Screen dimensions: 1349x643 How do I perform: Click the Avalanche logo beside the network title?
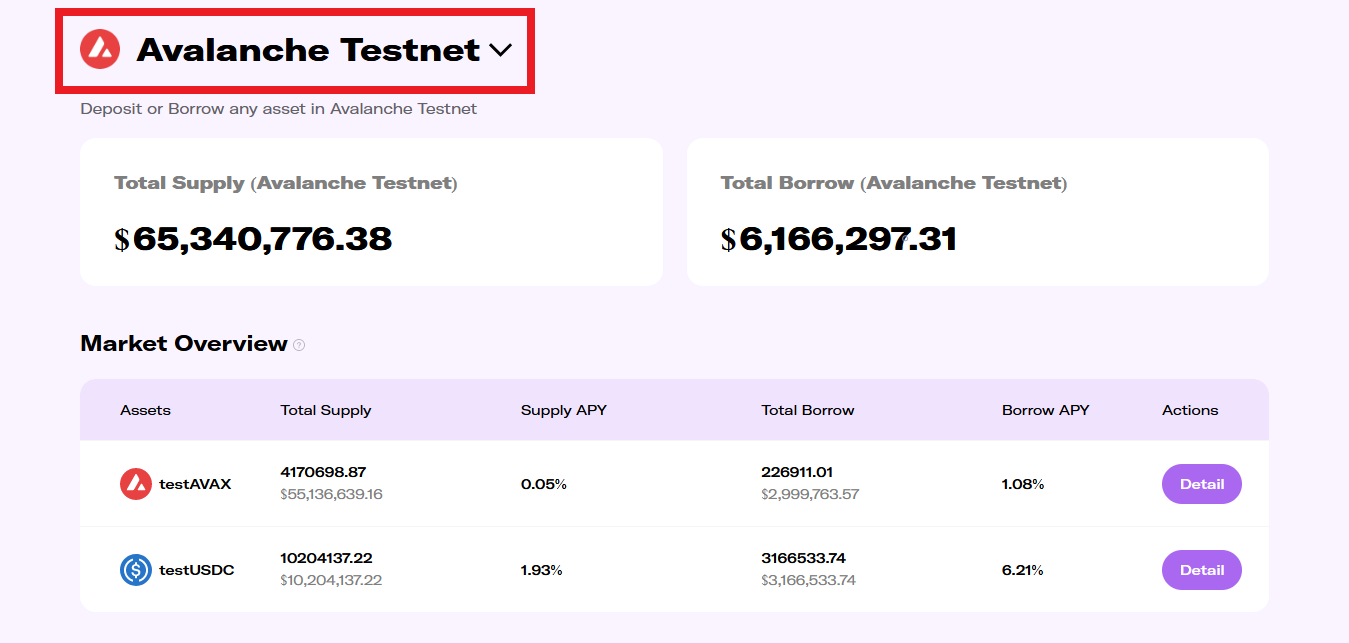click(100, 49)
